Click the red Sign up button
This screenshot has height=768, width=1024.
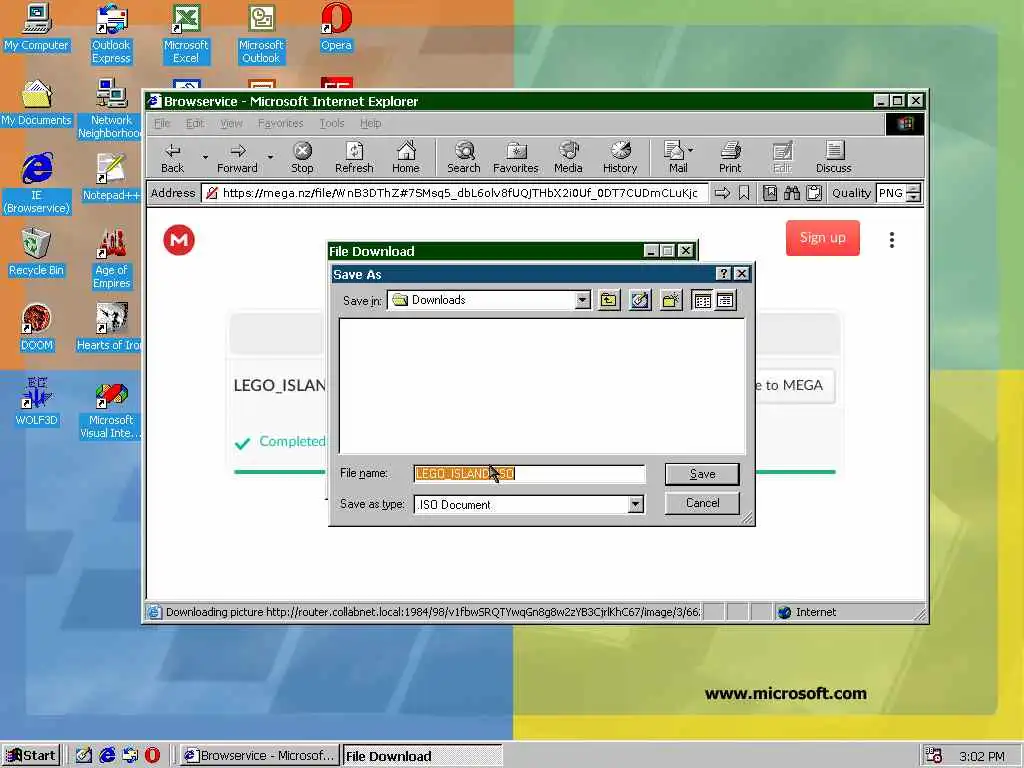click(822, 238)
